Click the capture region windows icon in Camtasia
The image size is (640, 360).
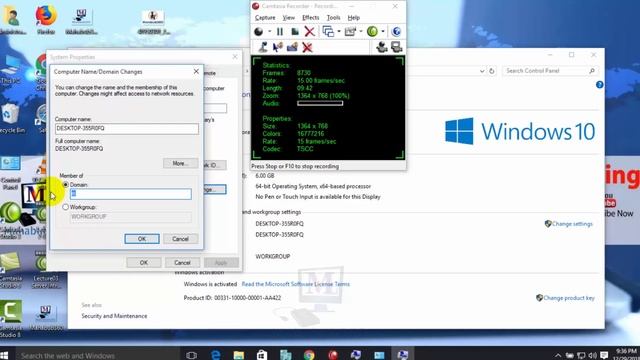[328, 31]
